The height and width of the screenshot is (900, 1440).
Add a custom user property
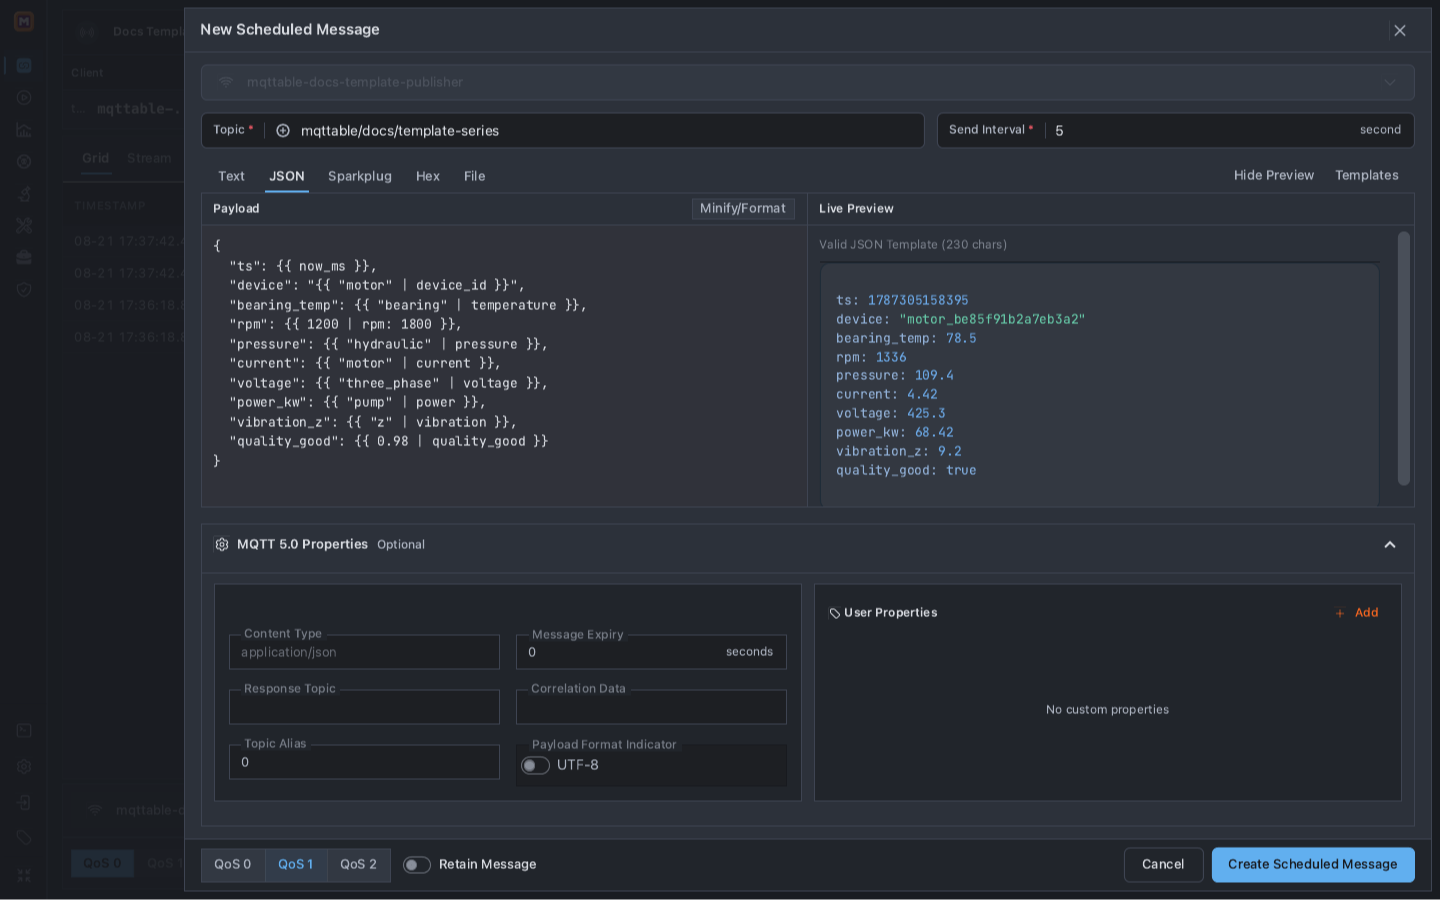coord(1357,613)
